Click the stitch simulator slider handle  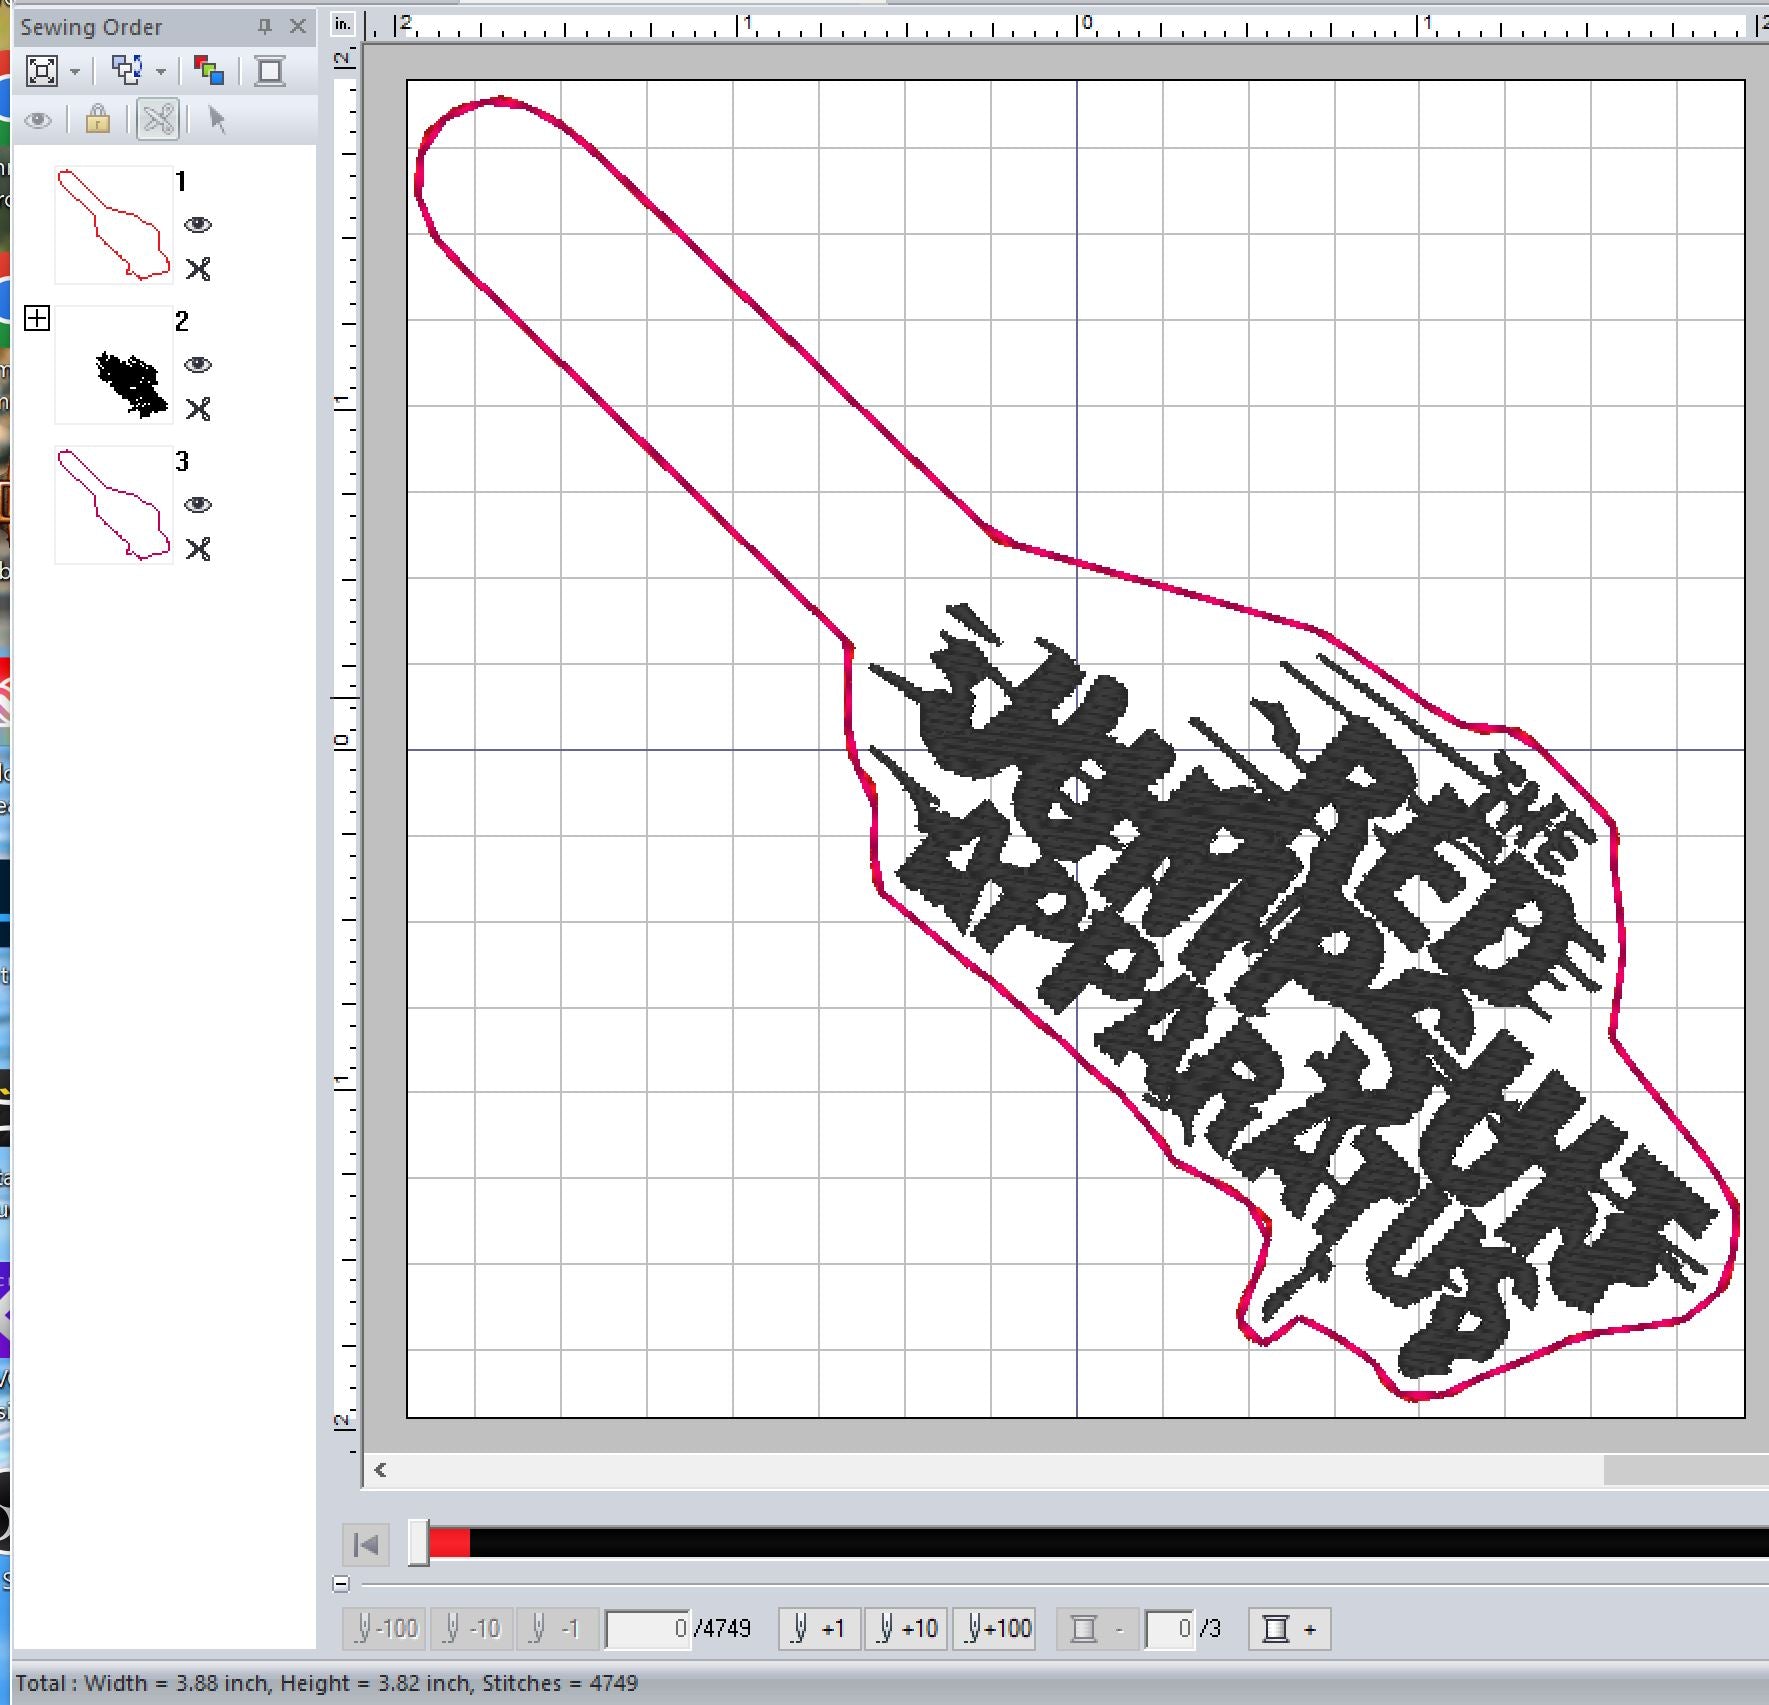point(419,1544)
